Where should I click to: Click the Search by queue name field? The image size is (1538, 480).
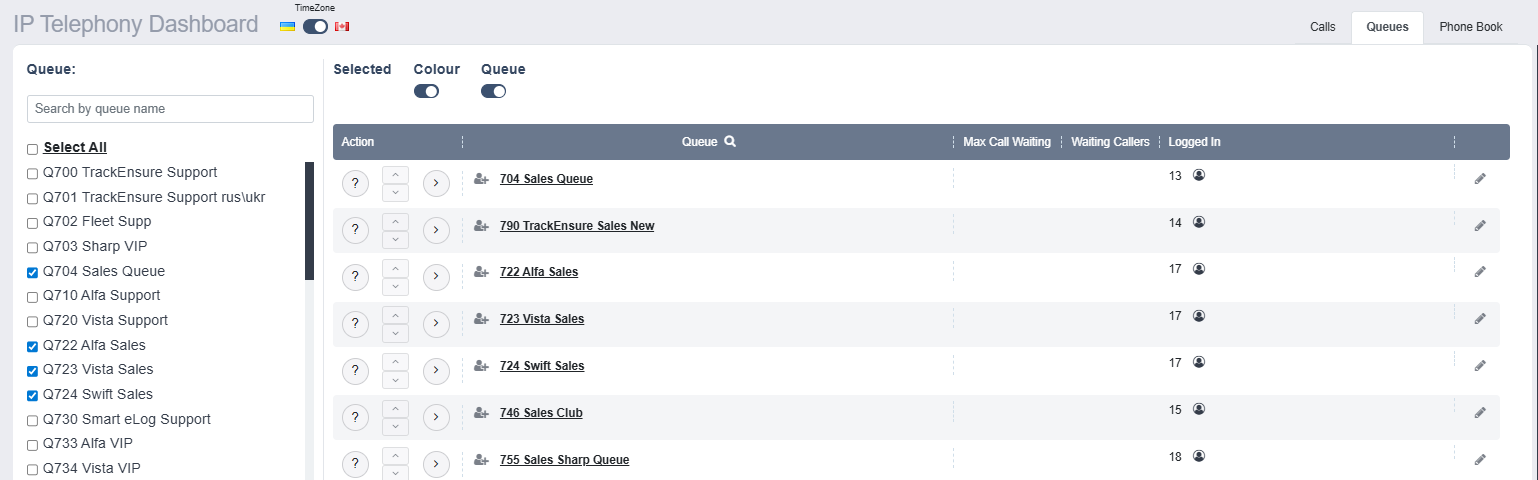170,109
